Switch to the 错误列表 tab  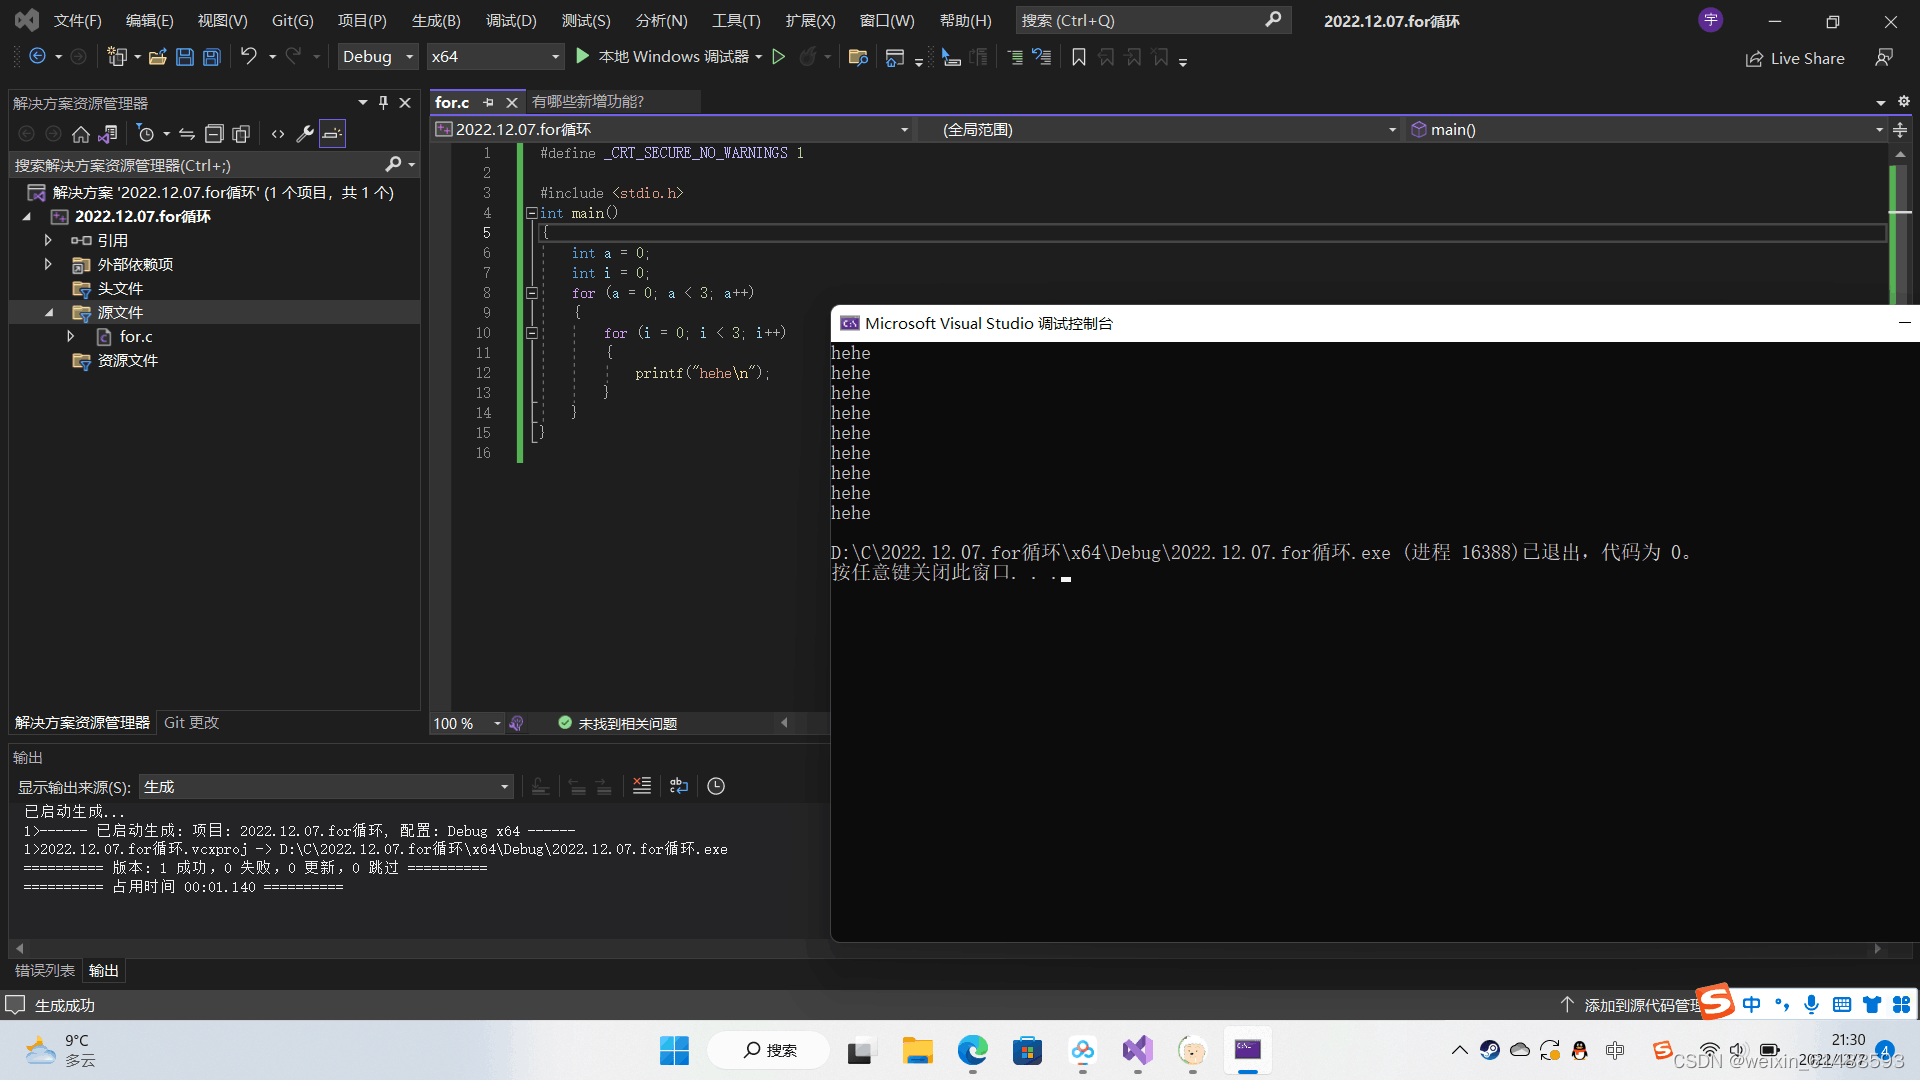click(x=45, y=970)
